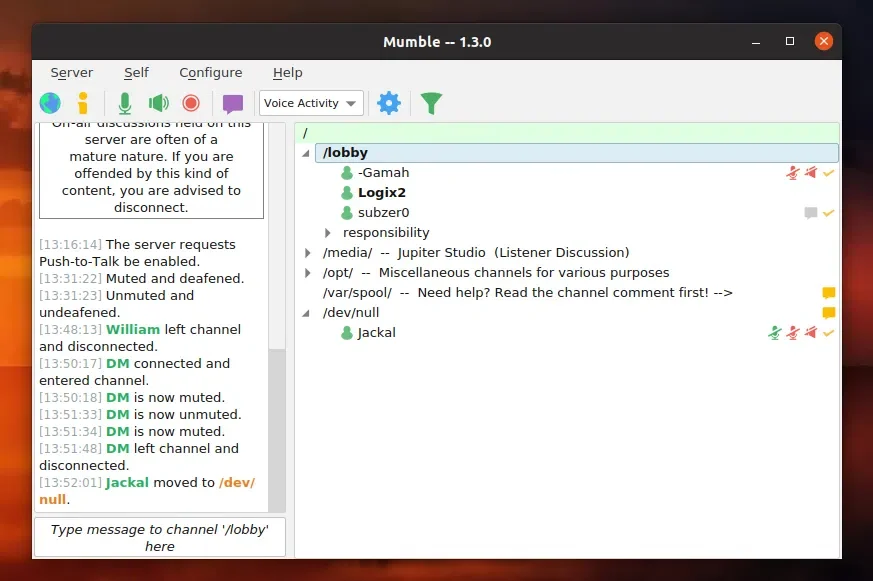Select the responsibility channel

(386, 233)
